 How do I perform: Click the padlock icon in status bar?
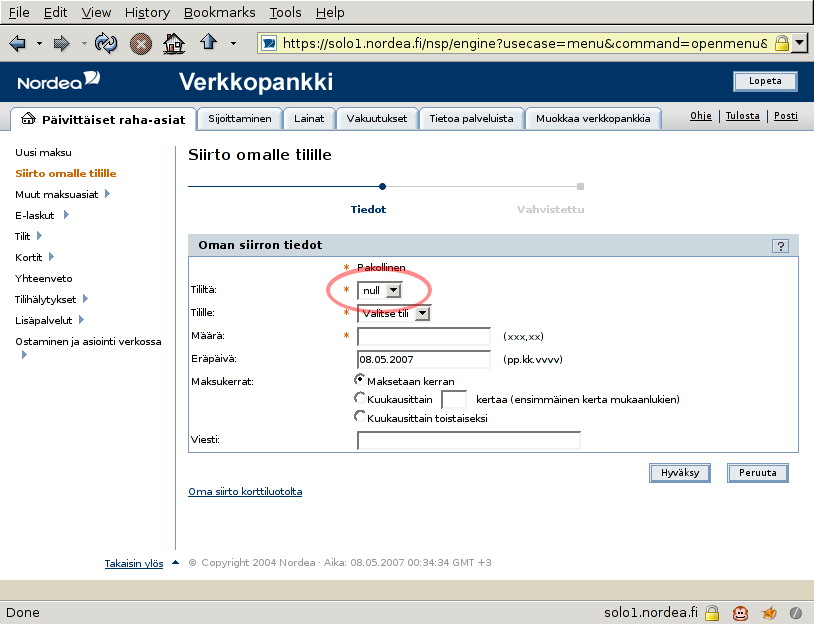(712, 612)
